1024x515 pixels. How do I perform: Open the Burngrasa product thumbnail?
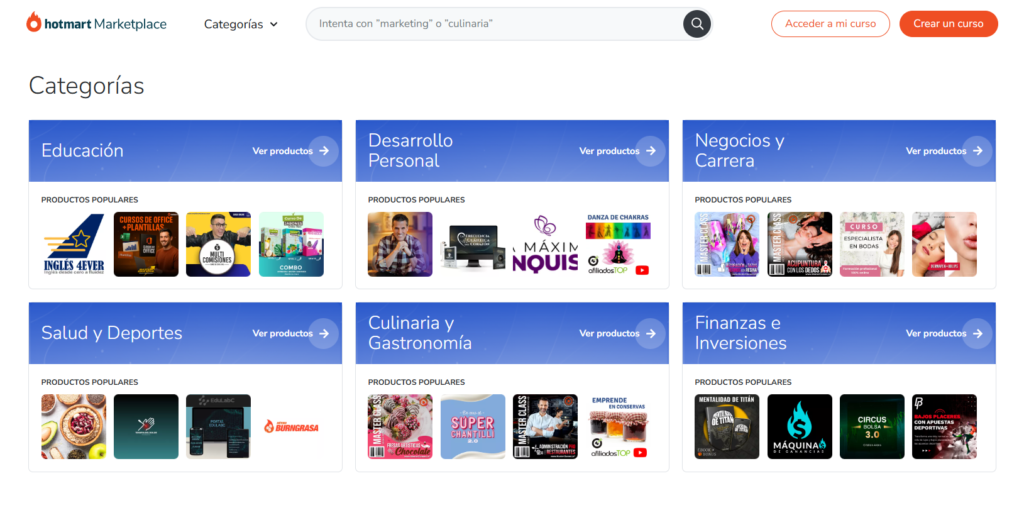[x=291, y=427]
